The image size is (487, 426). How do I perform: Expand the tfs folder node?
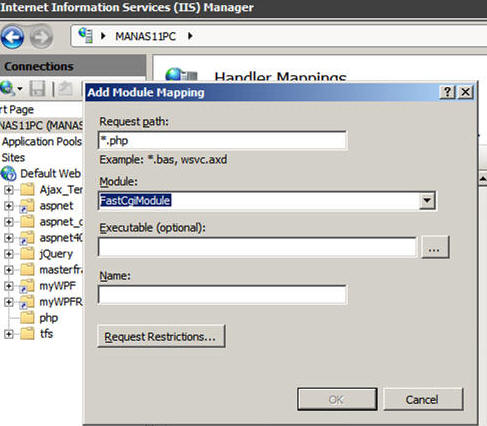(9, 334)
